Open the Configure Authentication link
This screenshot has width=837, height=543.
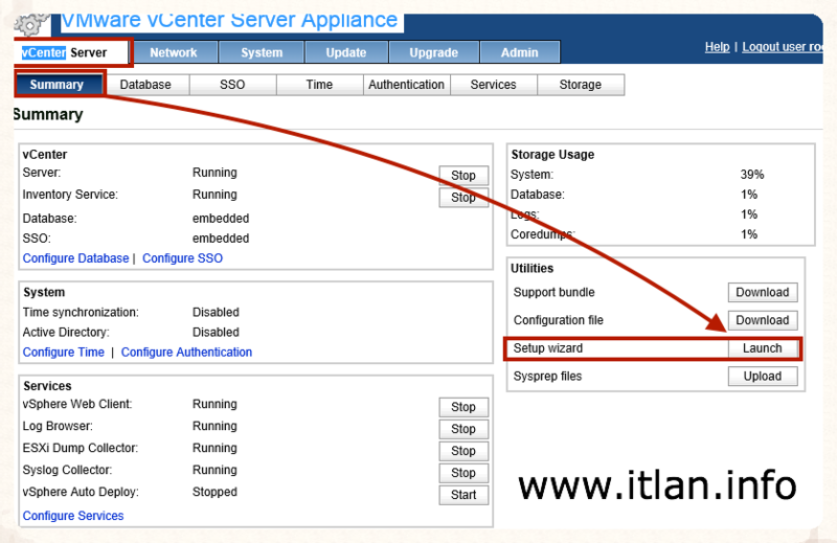pos(186,352)
